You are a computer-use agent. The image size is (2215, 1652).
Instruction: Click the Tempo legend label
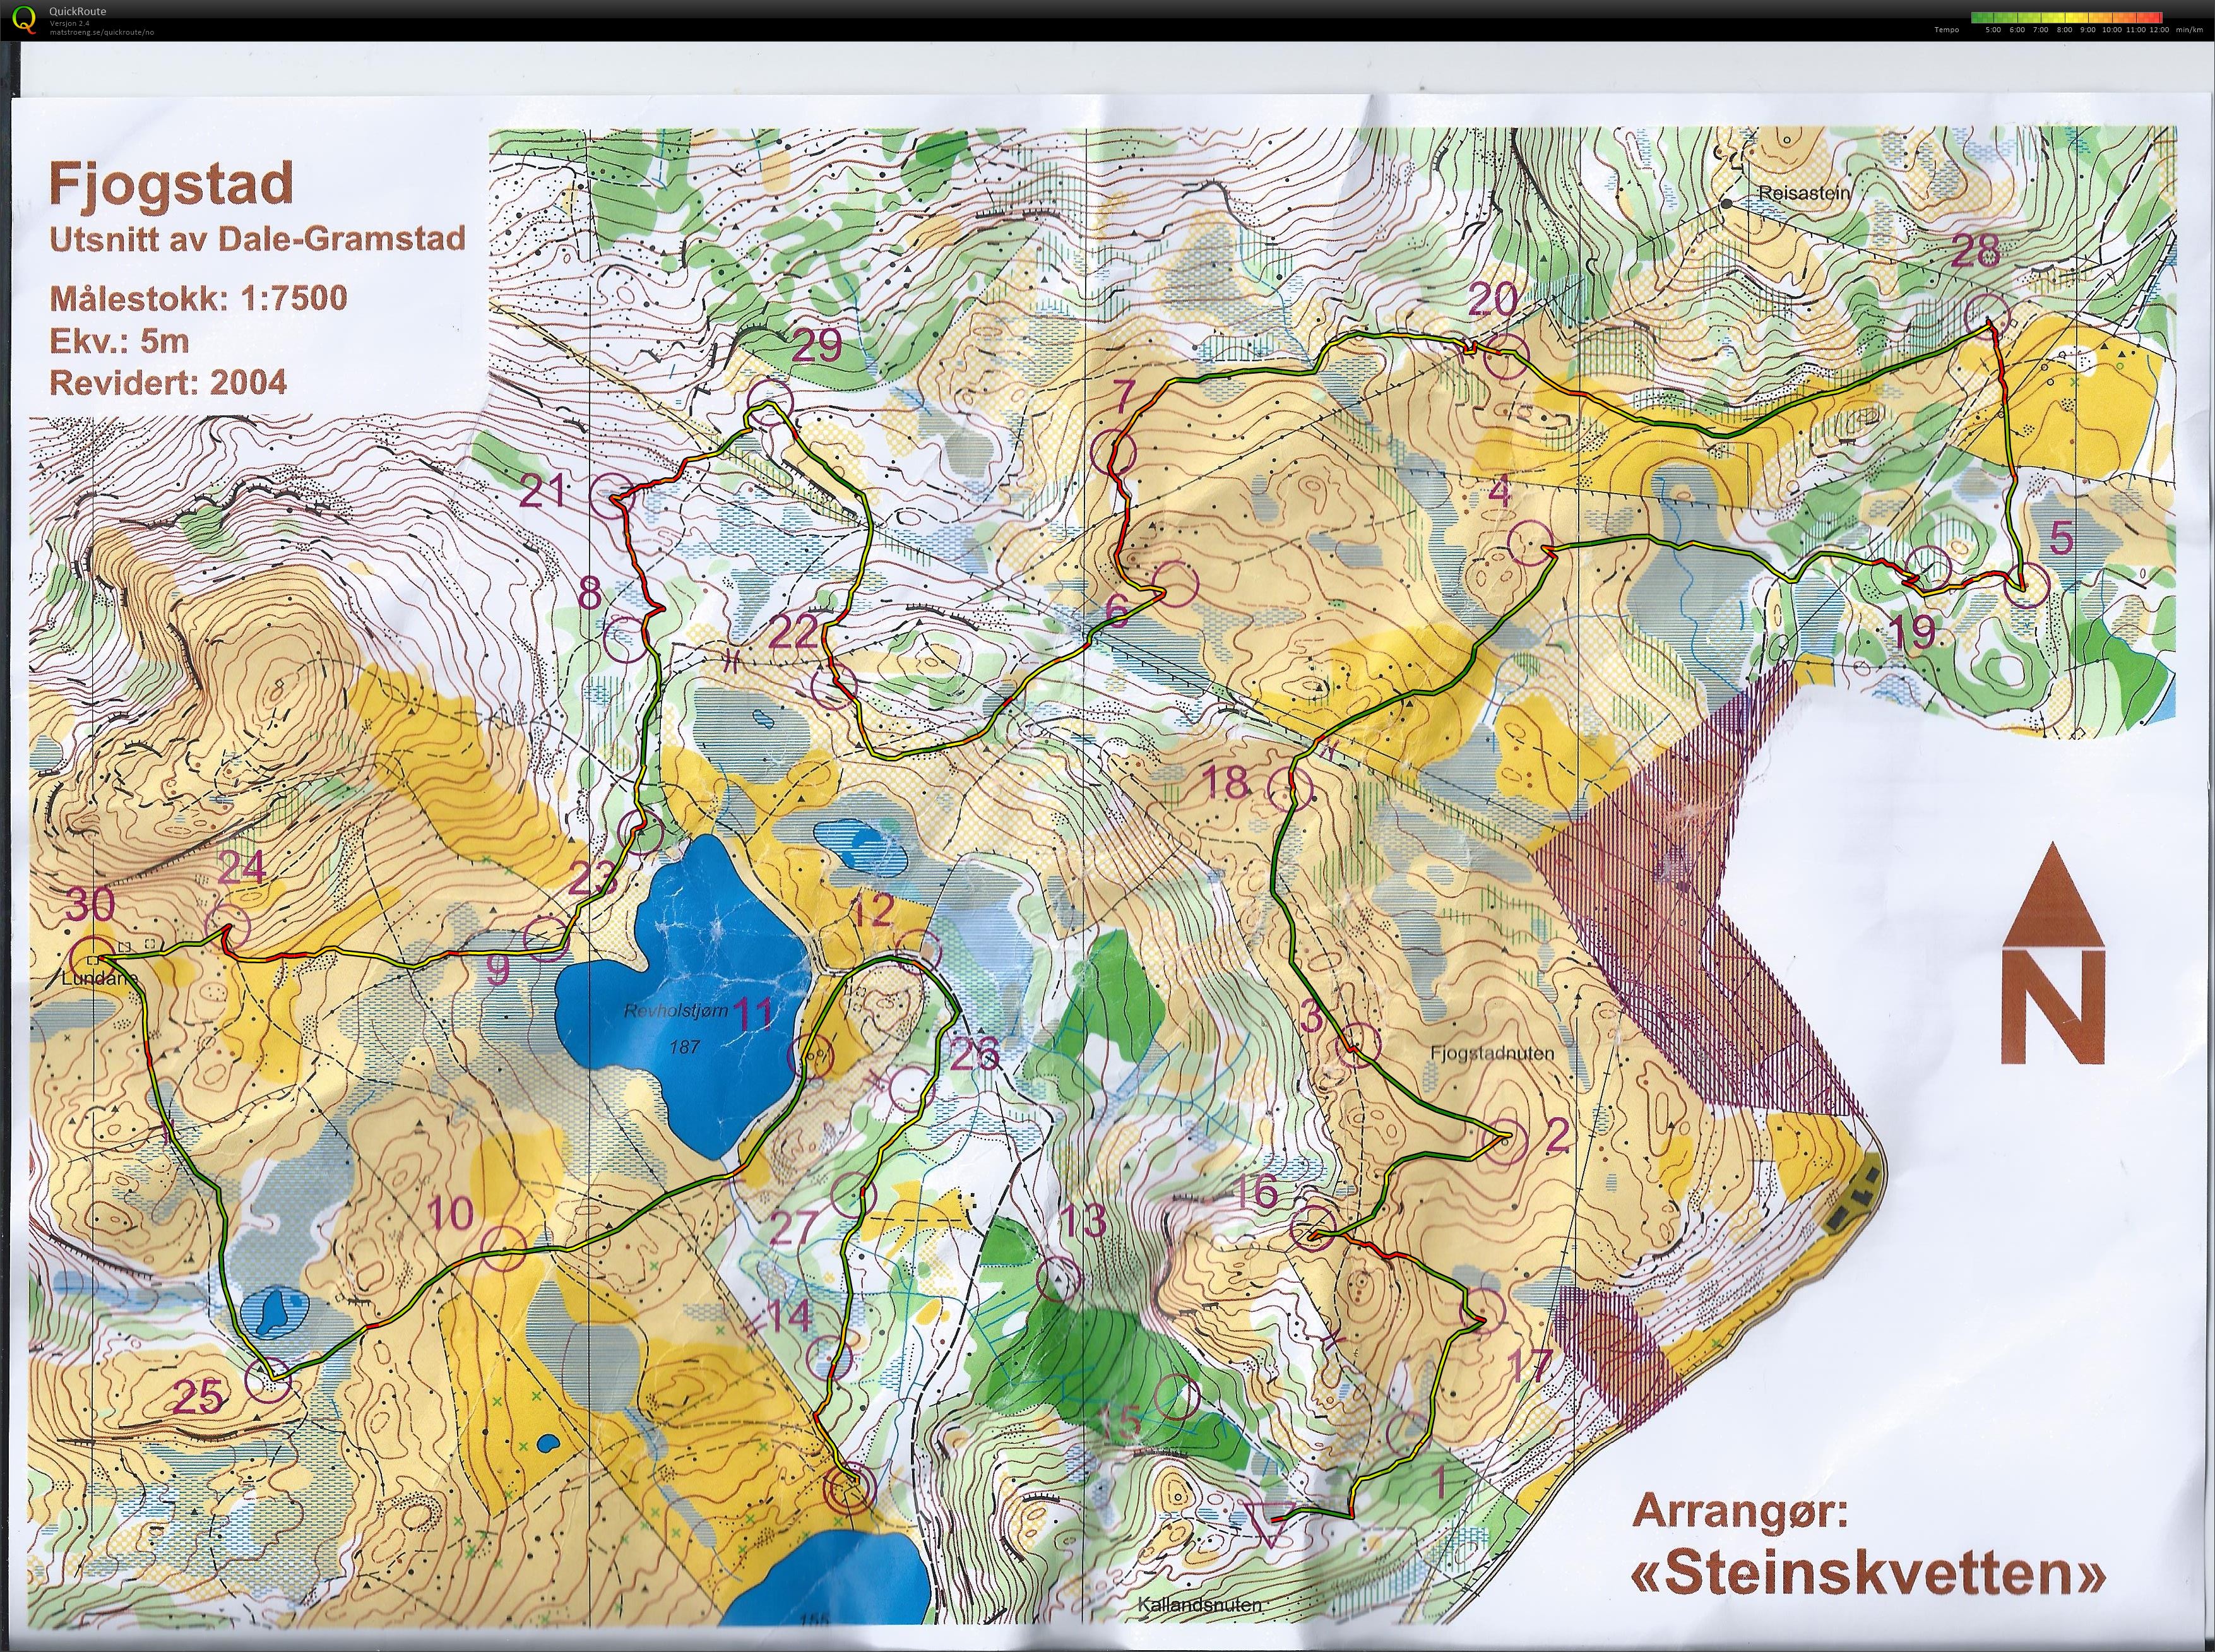click(1947, 30)
